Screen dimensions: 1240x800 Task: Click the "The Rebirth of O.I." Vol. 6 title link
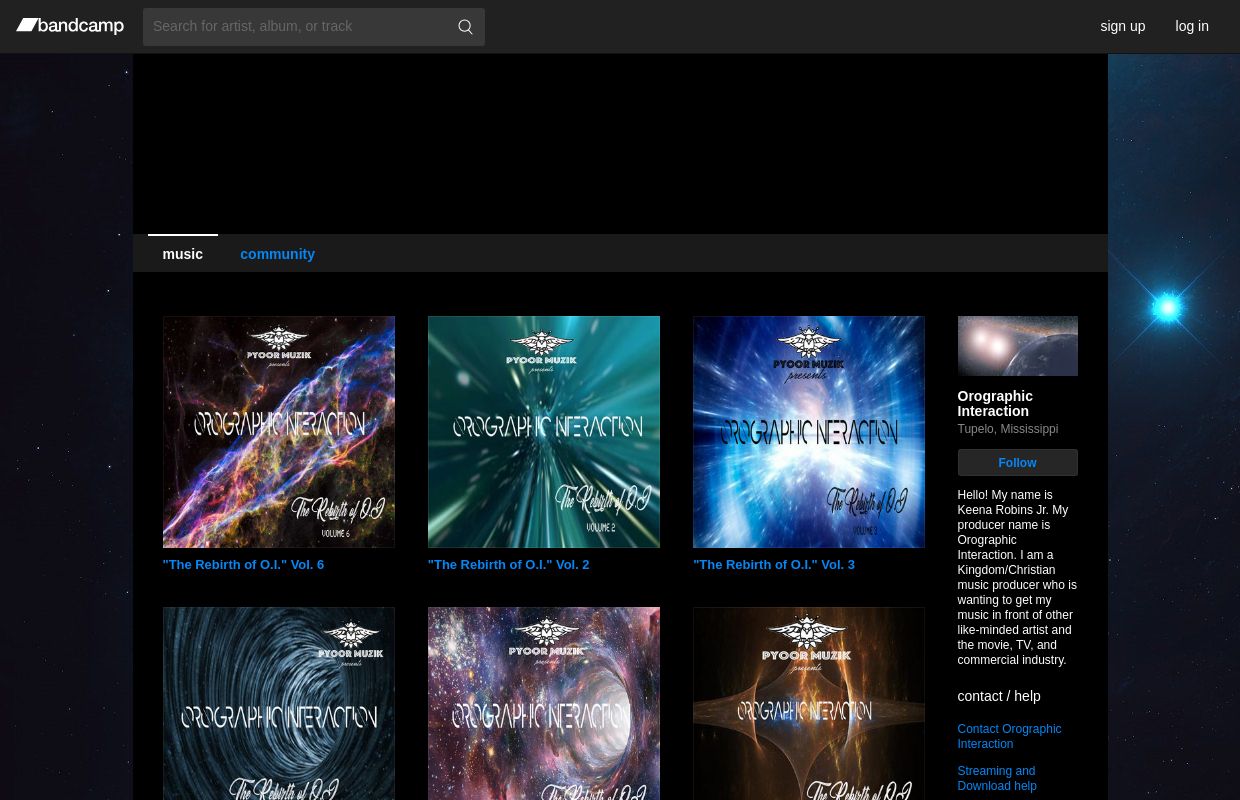(x=243, y=565)
